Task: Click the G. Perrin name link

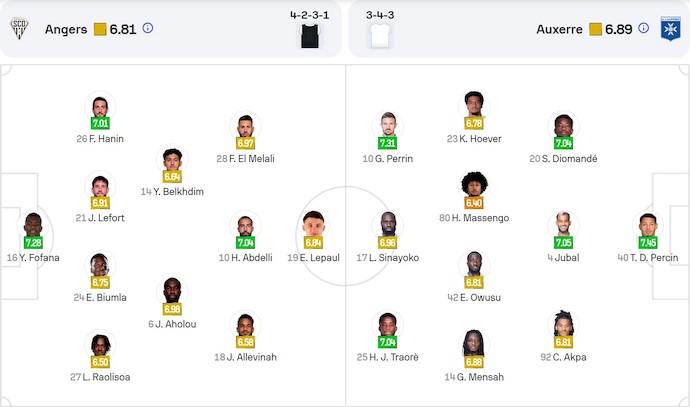Action: click(388, 158)
